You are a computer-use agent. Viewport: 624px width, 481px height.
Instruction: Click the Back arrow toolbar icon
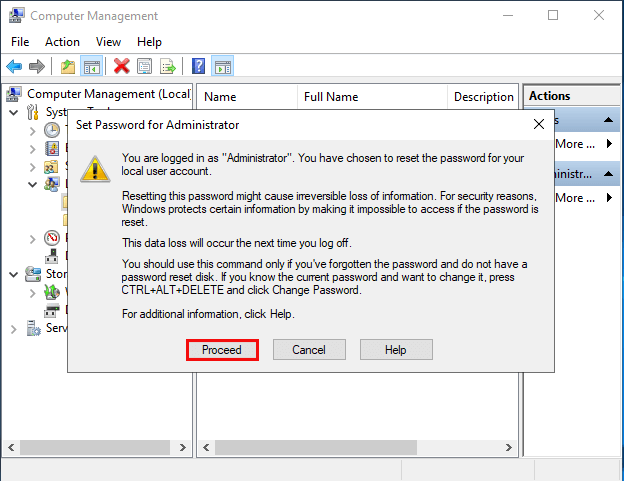[x=14, y=66]
